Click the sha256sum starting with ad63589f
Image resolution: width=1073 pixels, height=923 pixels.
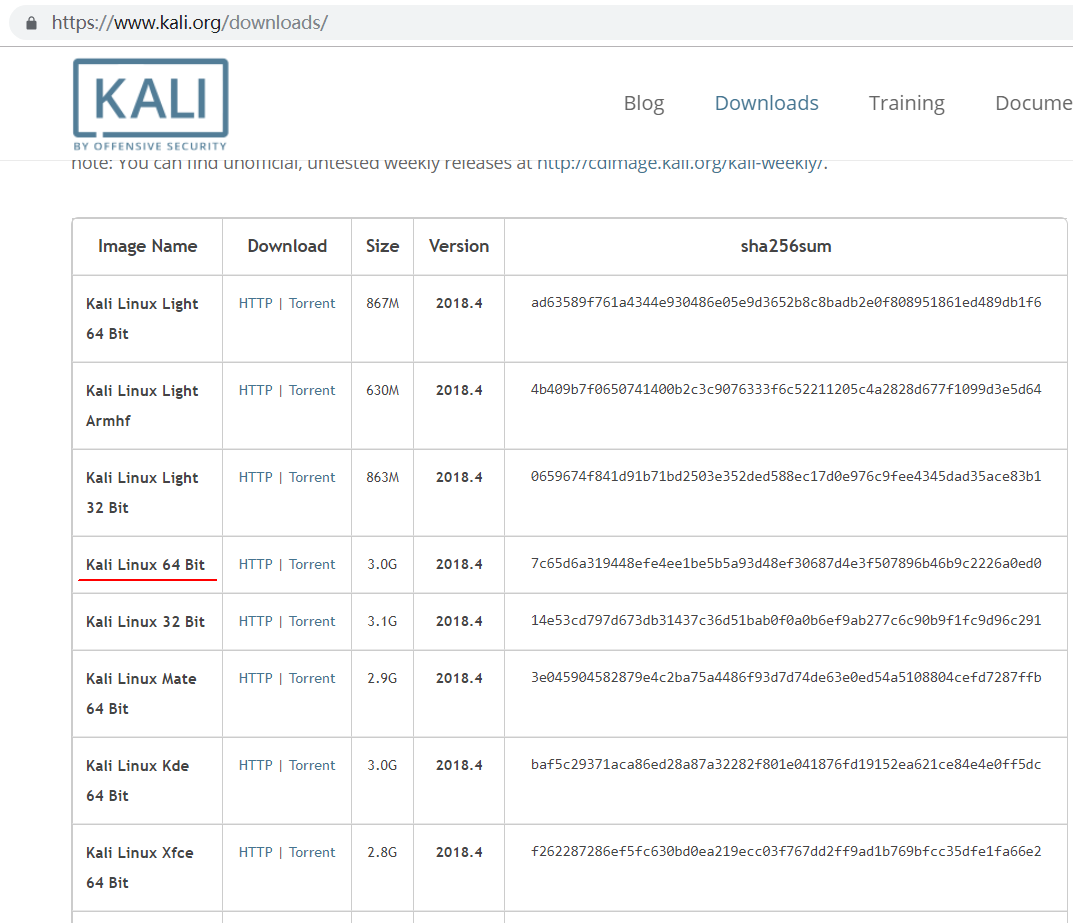click(786, 302)
